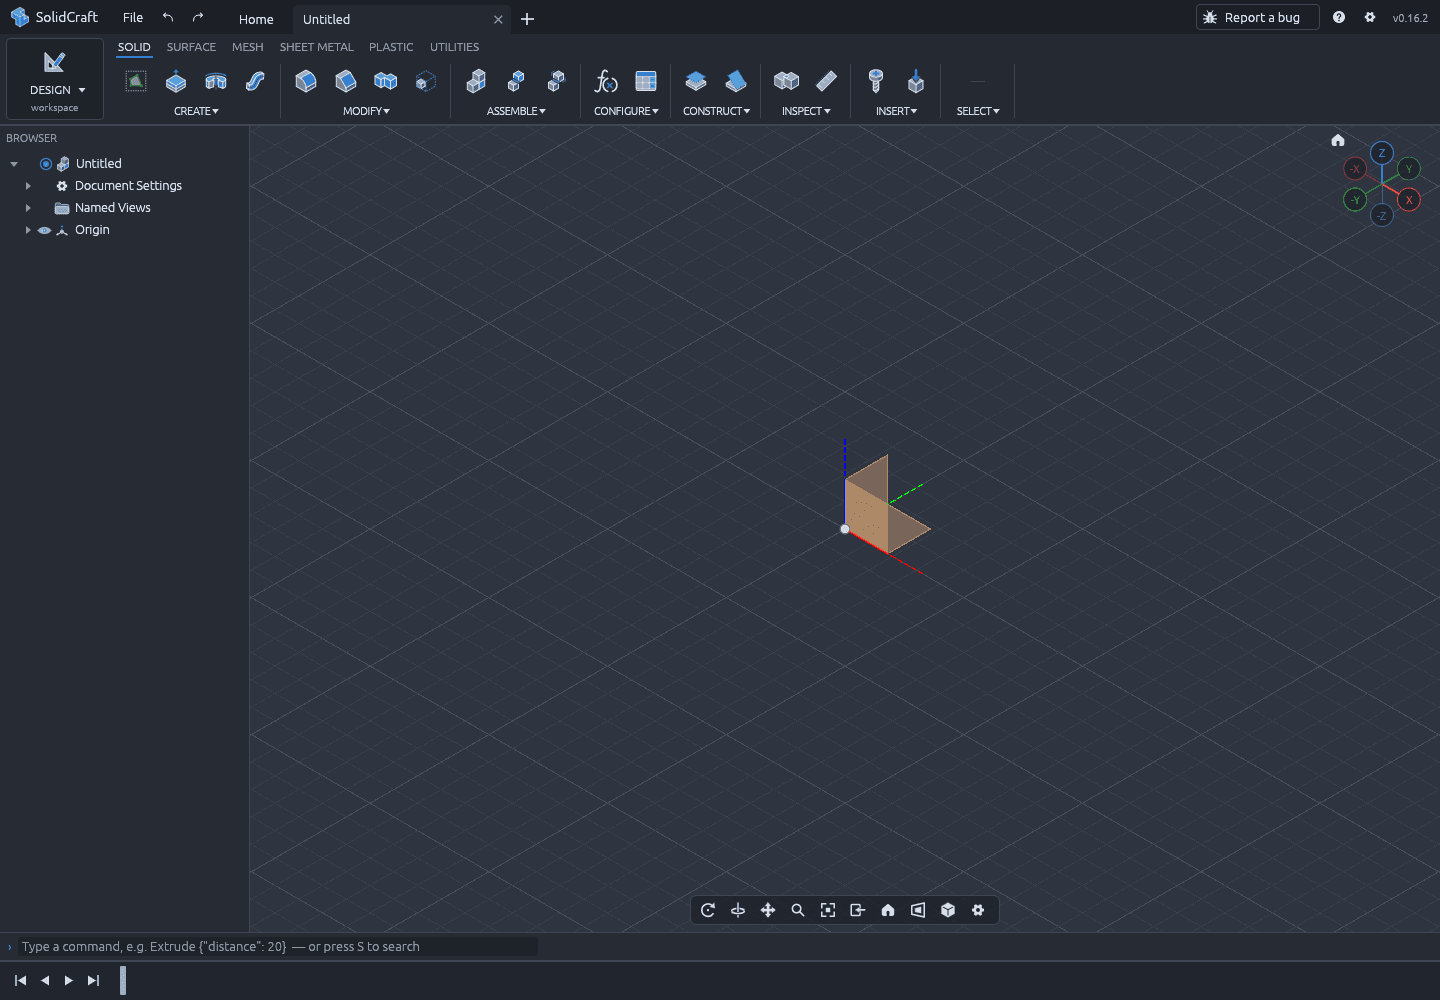Open the CREATE dropdown menu
This screenshot has width=1440, height=1000.
pyautogui.click(x=196, y=111)
